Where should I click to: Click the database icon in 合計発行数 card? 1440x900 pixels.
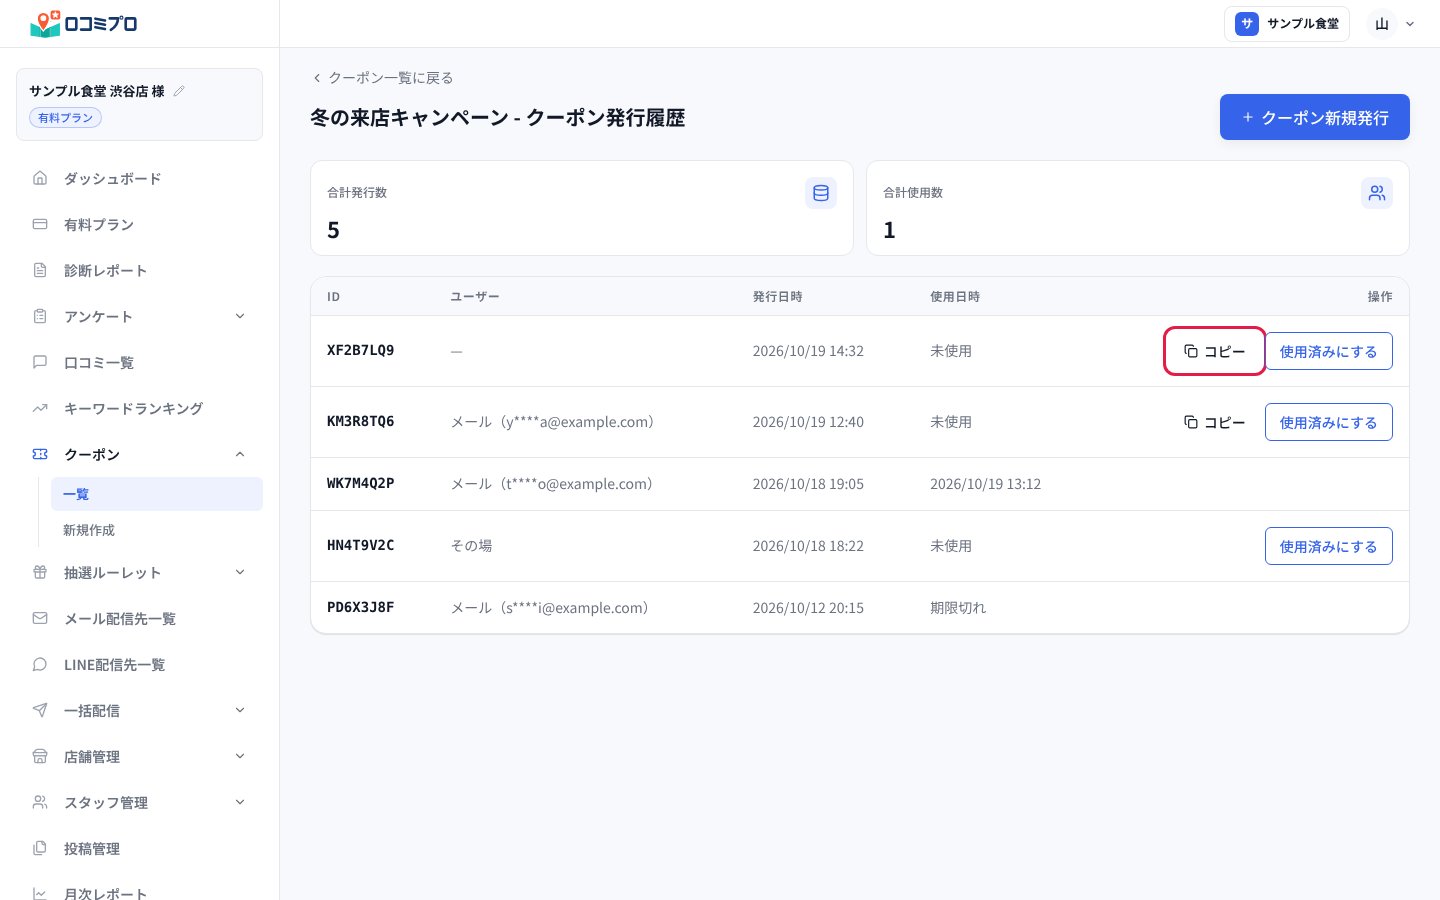(x=821, y=193)
